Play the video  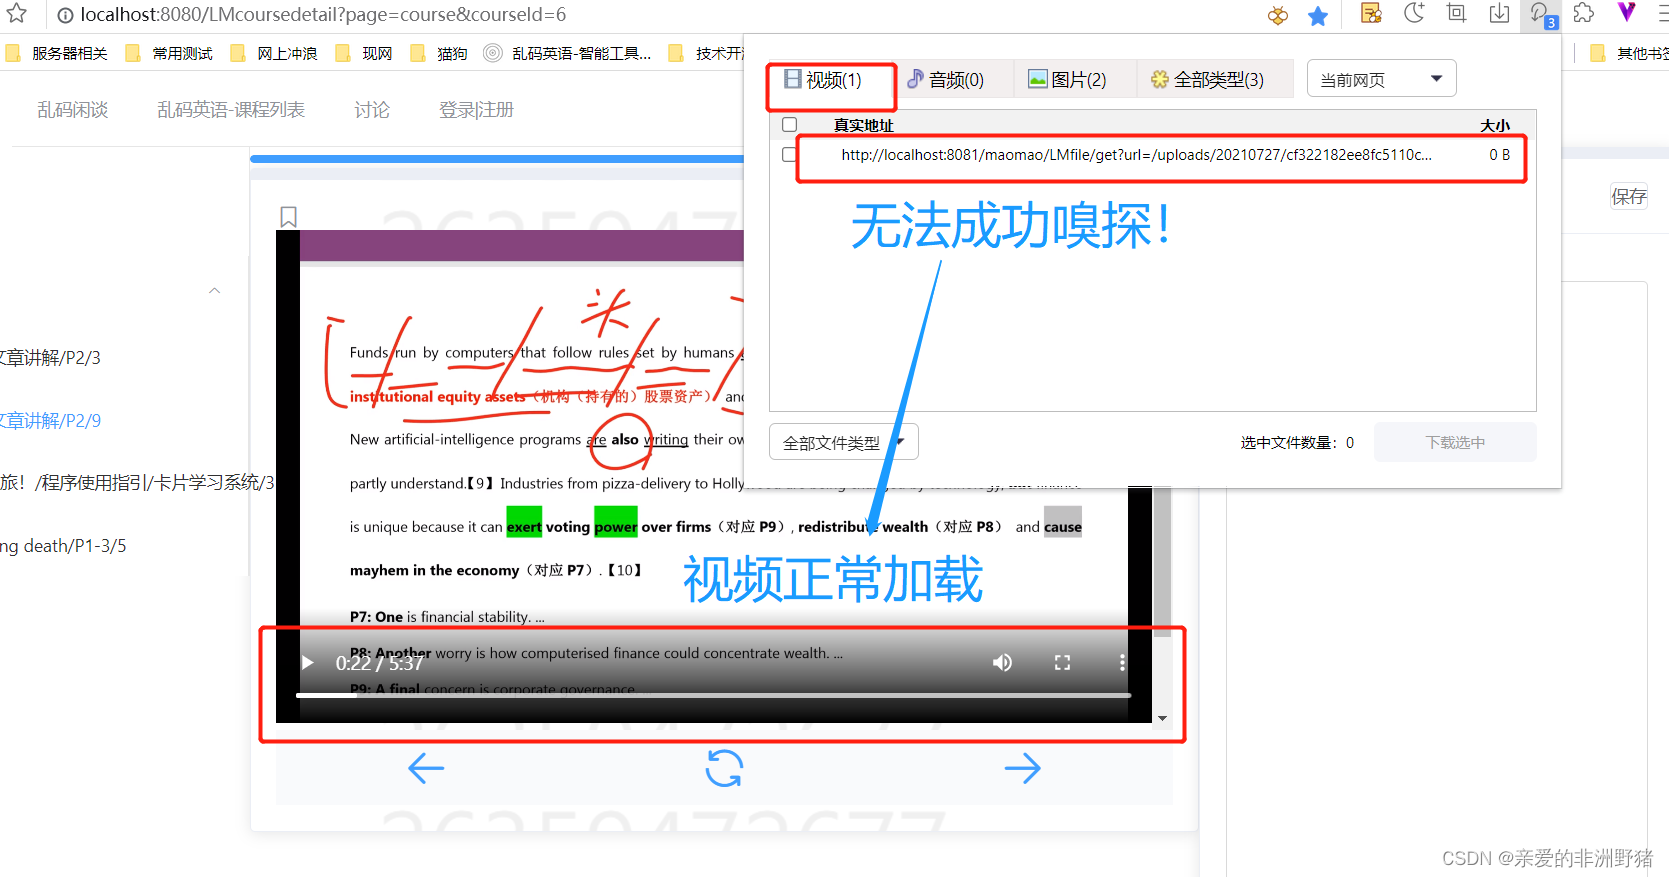pyautogui.click(x=307, y=663)
